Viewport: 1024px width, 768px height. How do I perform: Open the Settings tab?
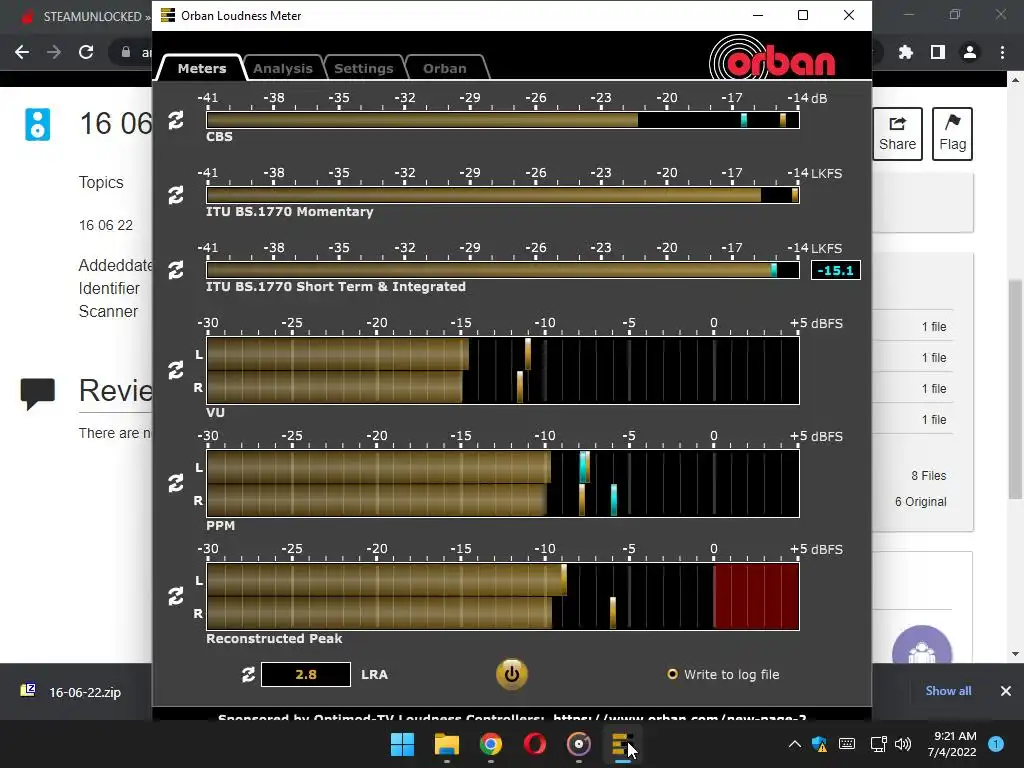coord(364,68)
